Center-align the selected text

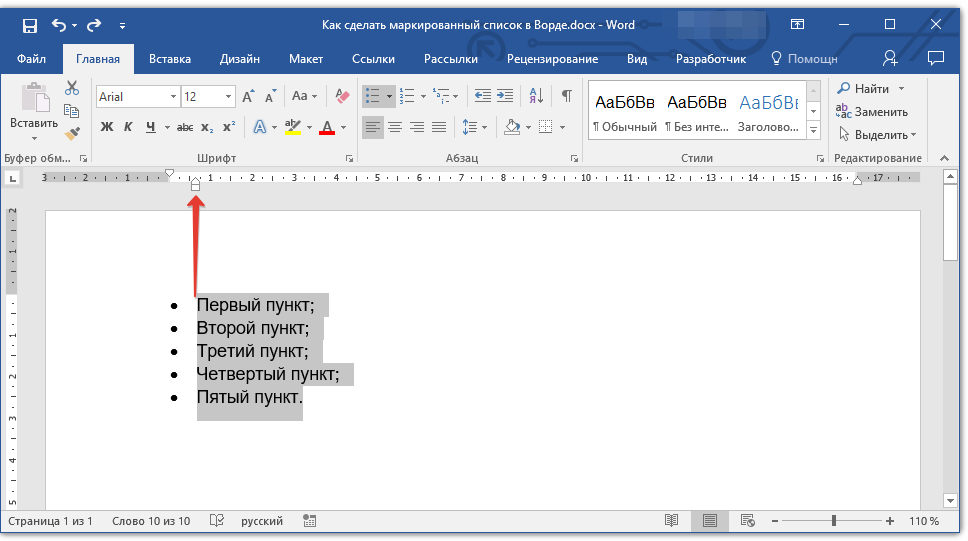(395, 127)
